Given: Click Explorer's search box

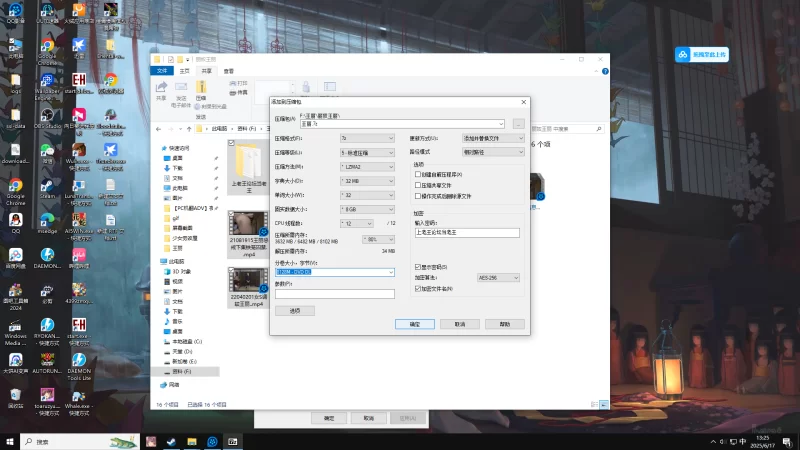Looking at the screenshot, I should tap(566, 129).
